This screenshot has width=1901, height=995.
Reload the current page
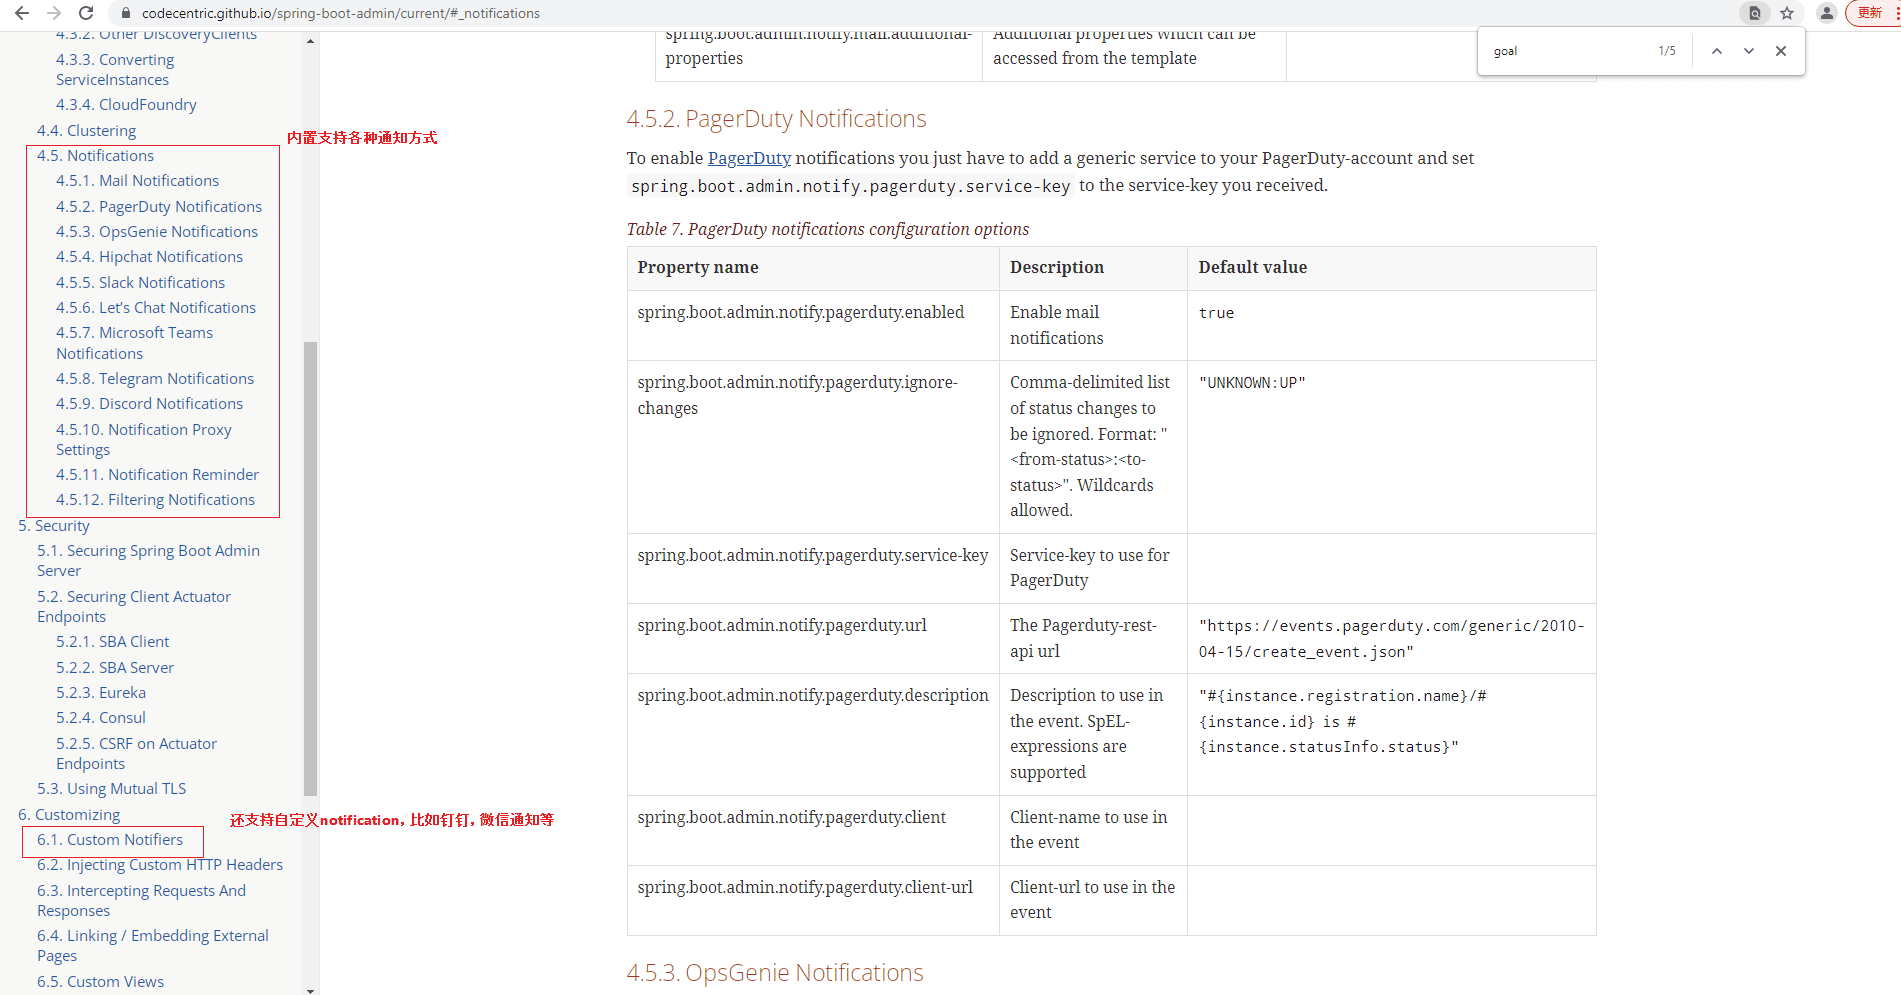coord(86,13)
